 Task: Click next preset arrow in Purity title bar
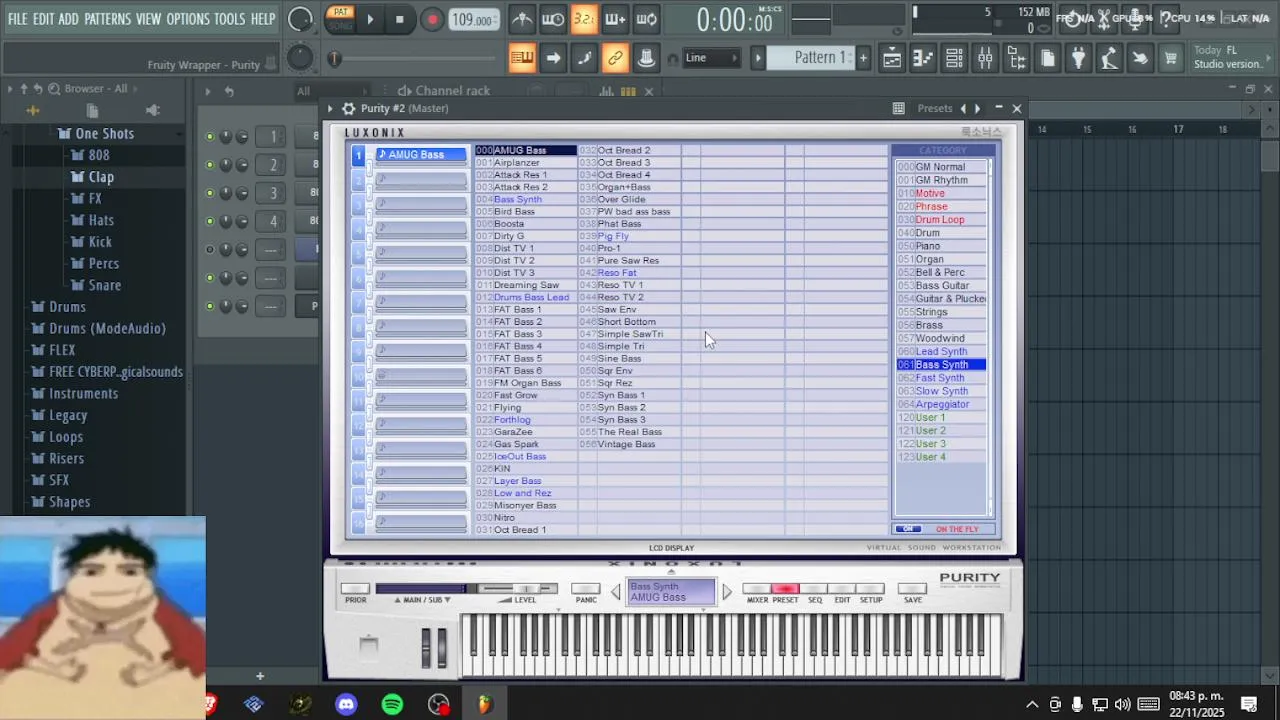click(977, 108)
